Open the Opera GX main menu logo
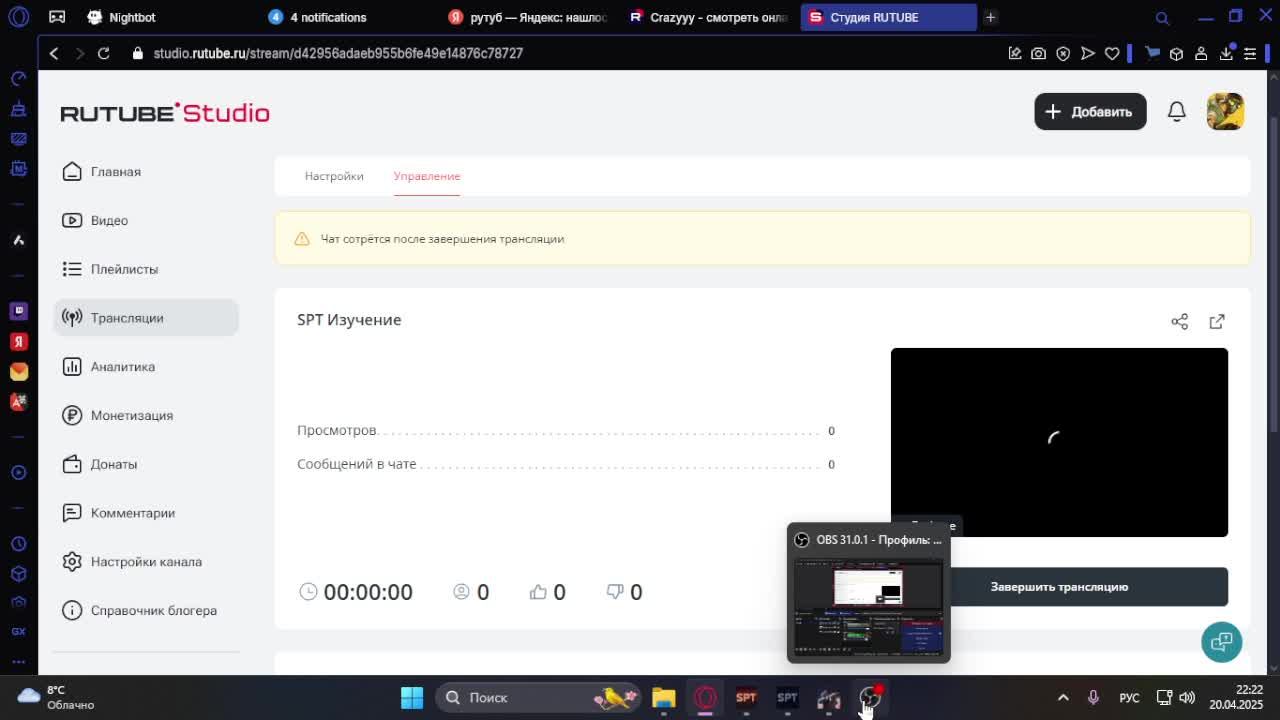 (x=18, y=17)
